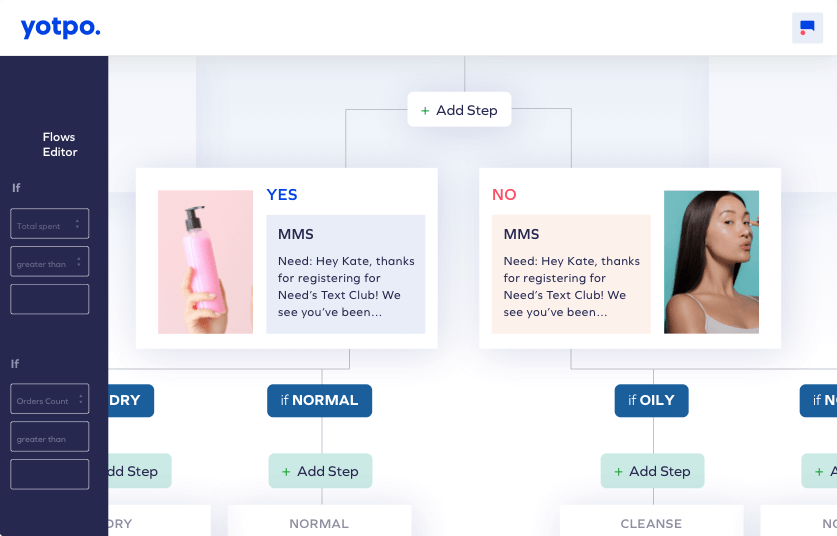Select the if NORMAL condition node

(x=319, y=400)
